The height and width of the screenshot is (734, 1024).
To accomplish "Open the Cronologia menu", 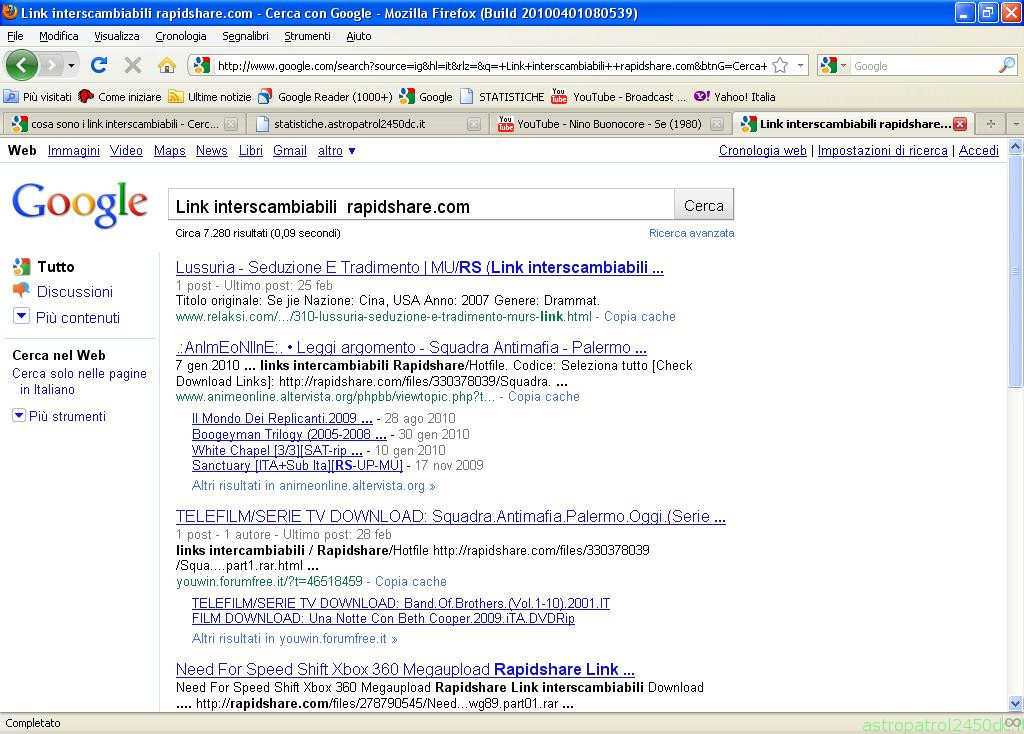I will click(x=181, y=36).
